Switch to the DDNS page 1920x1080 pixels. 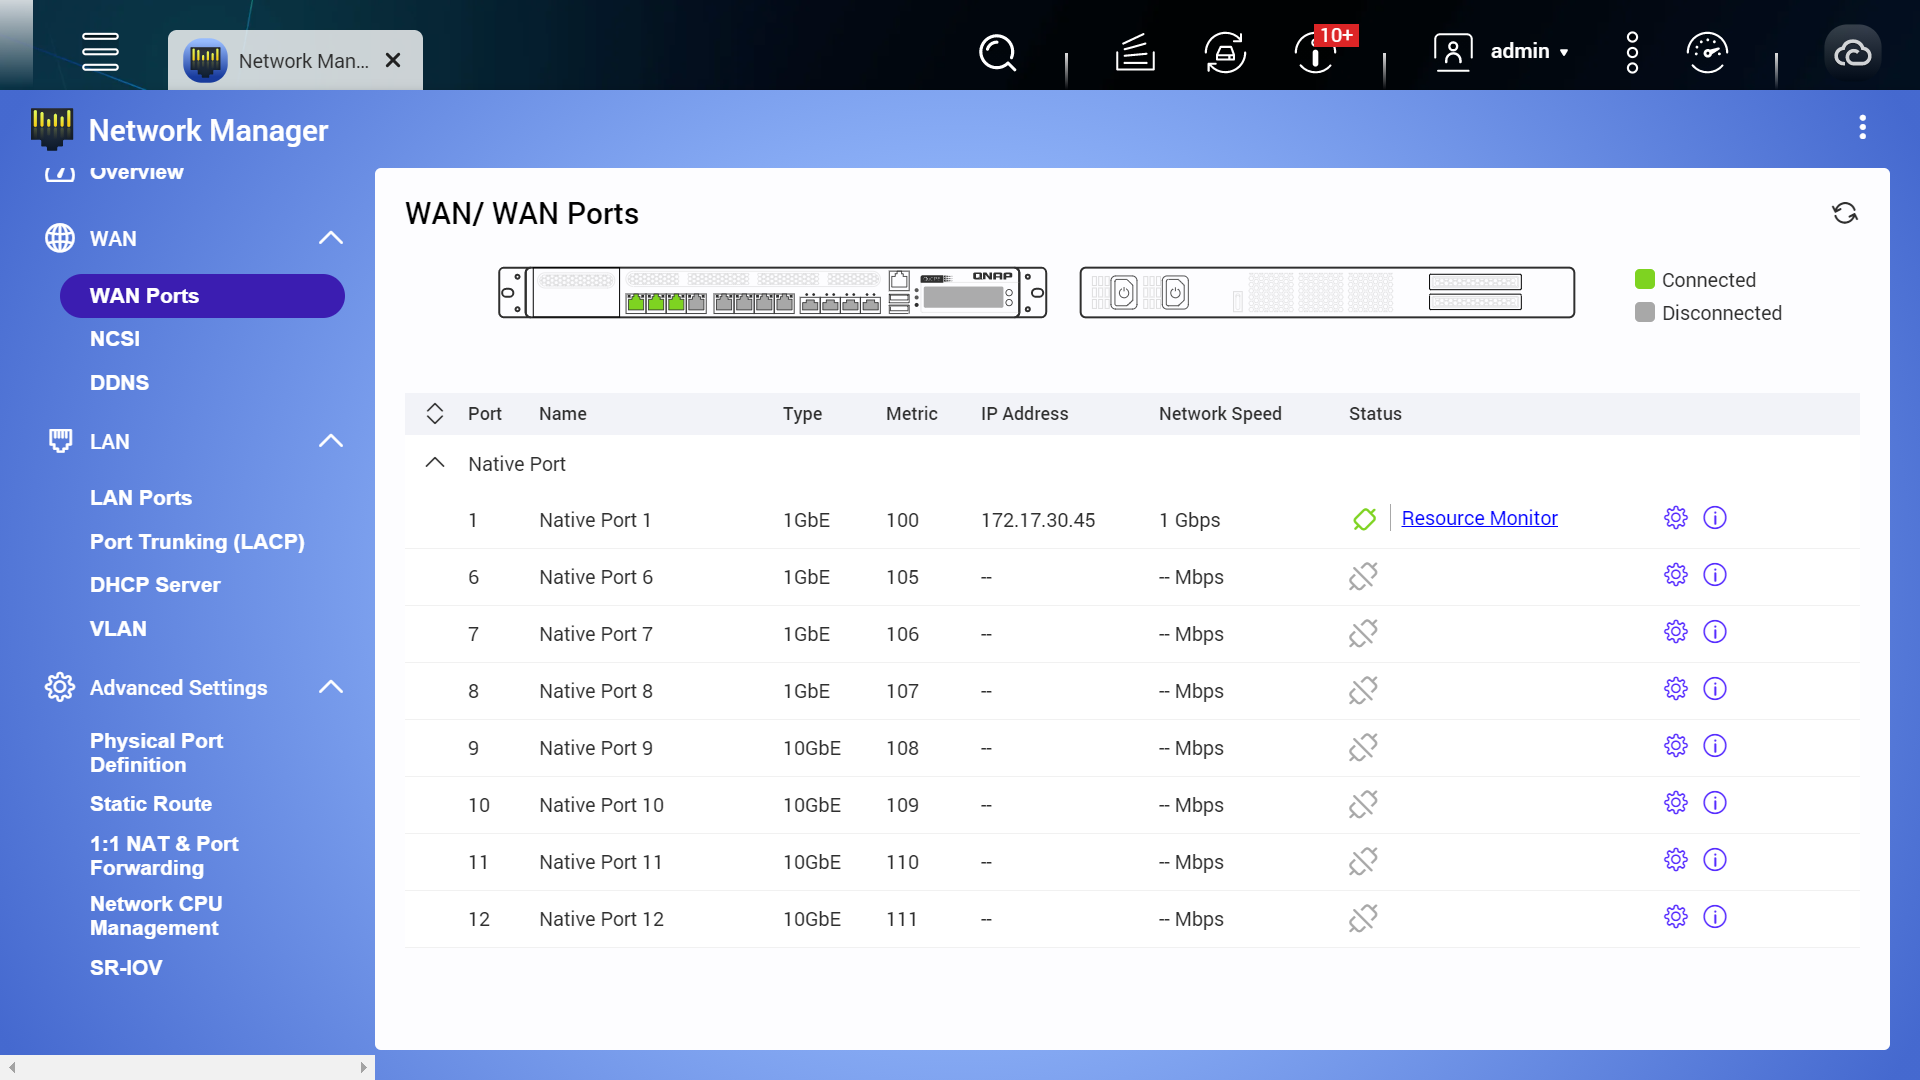(119, 382)
